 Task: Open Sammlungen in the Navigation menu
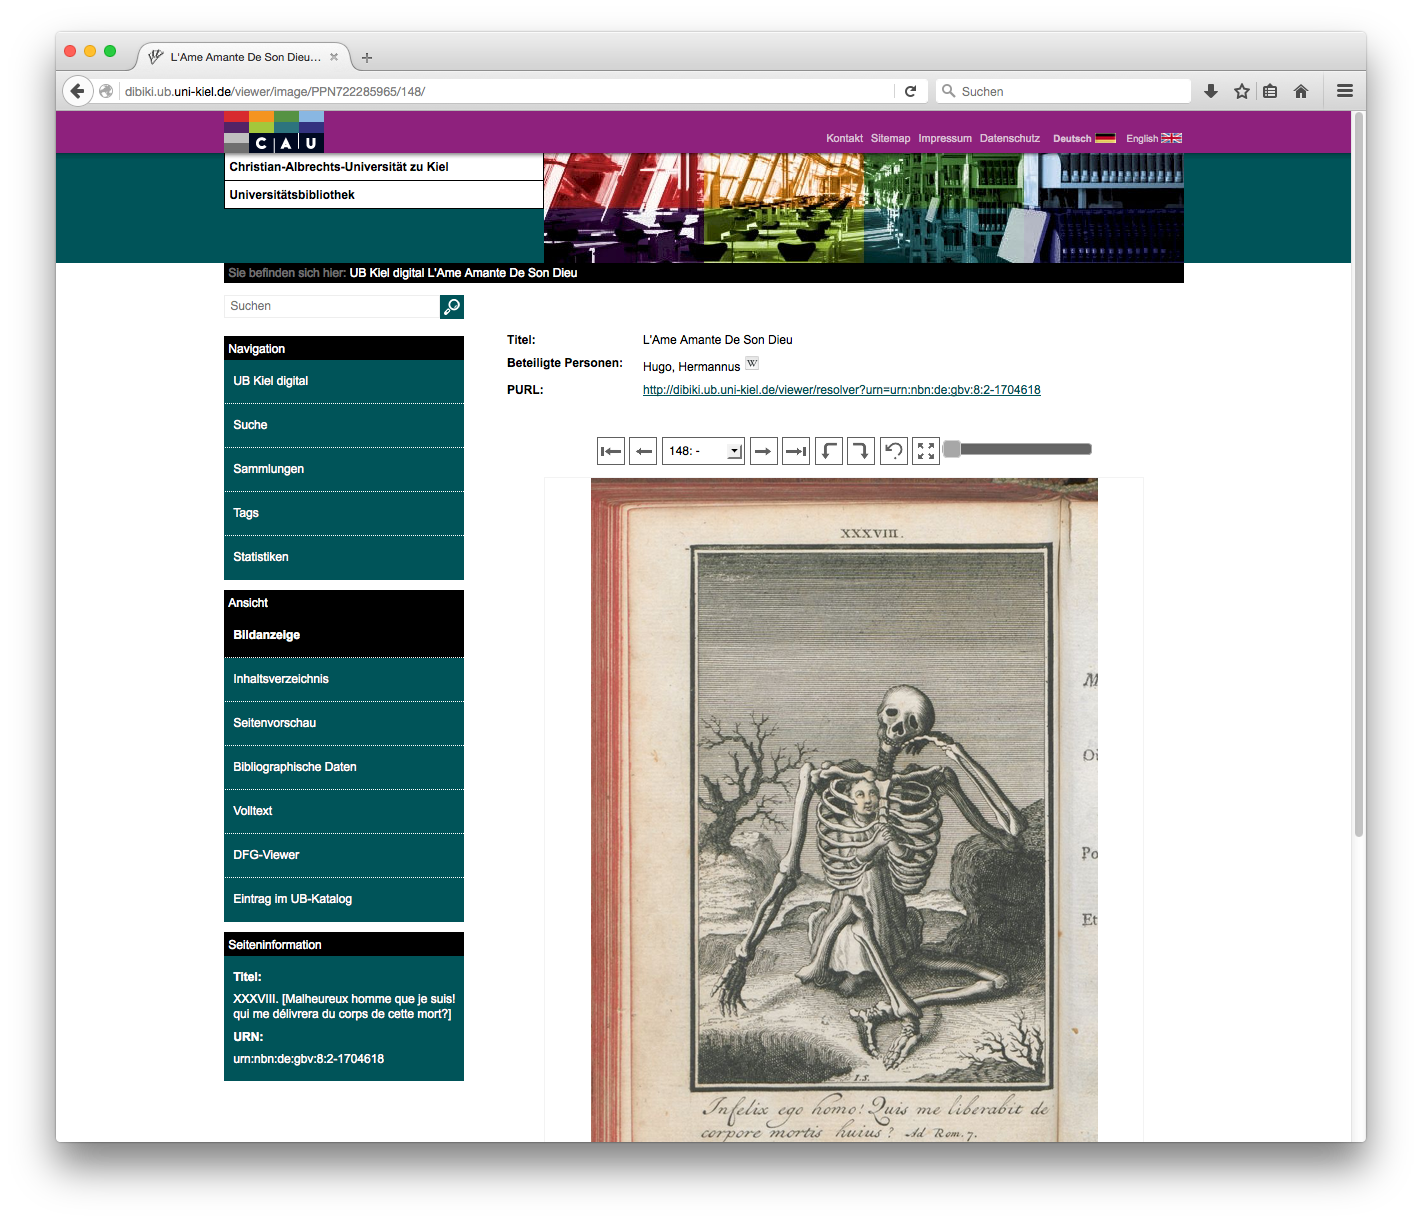(x=344, y=469)
